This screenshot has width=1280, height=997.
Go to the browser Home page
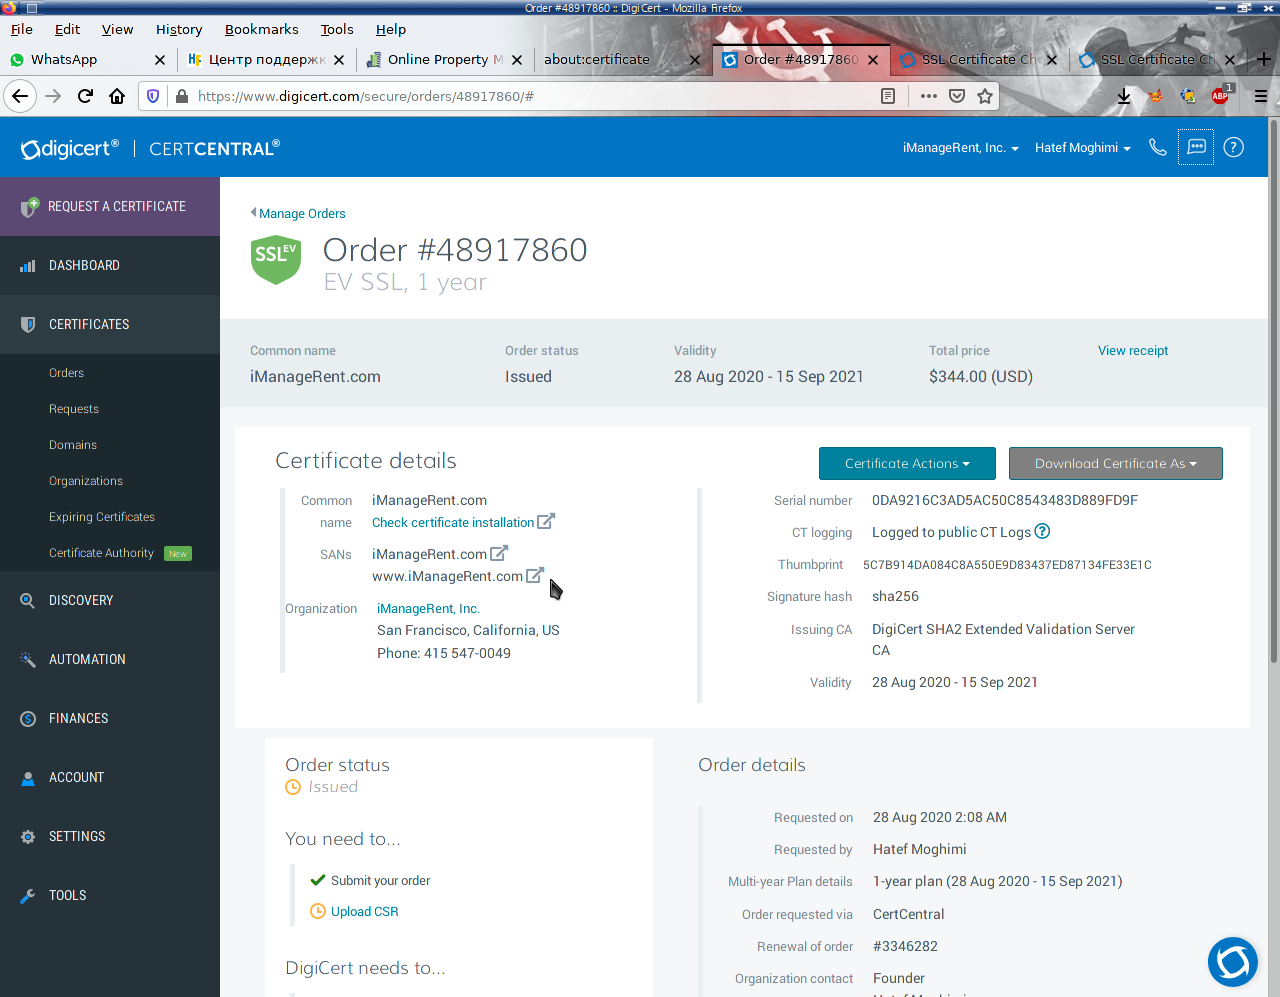click(x=117, y=96)
